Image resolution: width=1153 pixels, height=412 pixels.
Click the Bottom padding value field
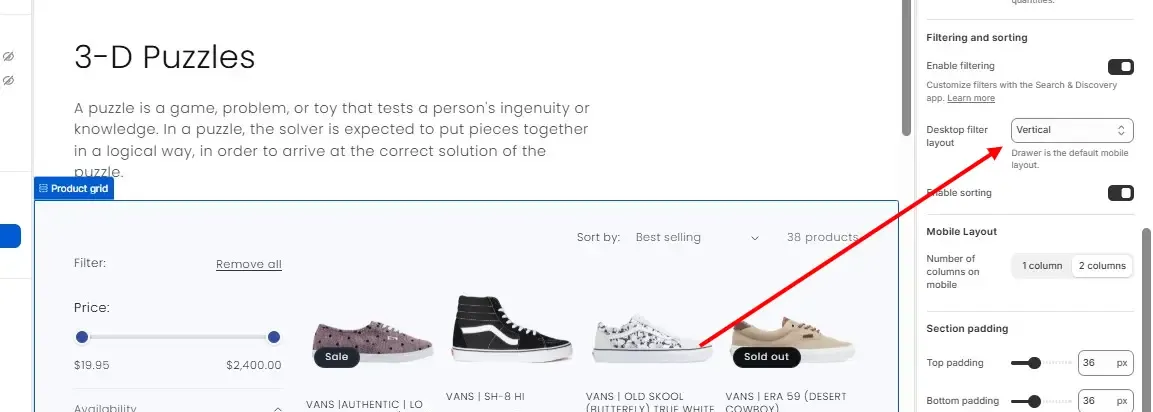tap(1105, 401)
